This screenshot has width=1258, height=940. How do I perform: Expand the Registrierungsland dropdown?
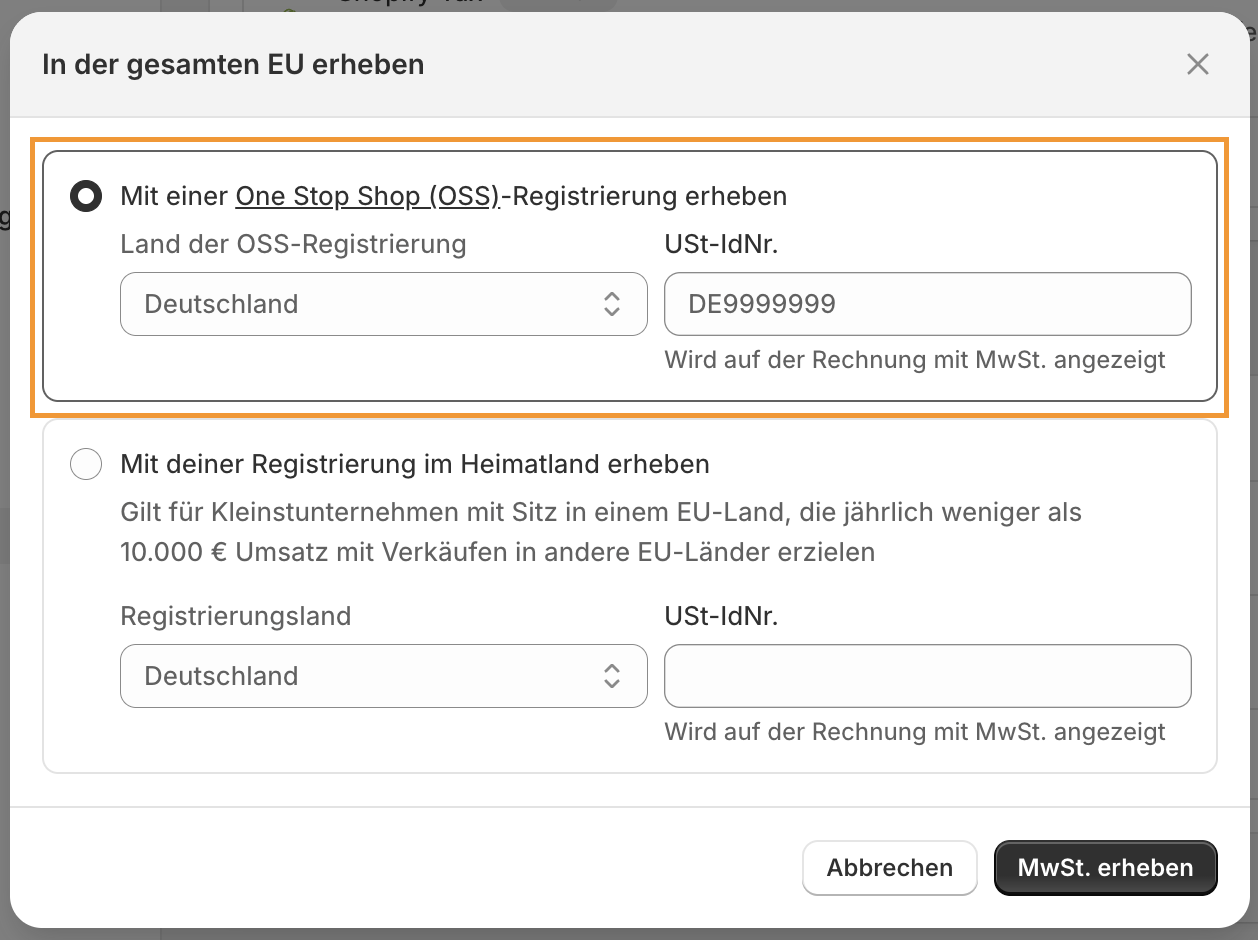(383, 676)
